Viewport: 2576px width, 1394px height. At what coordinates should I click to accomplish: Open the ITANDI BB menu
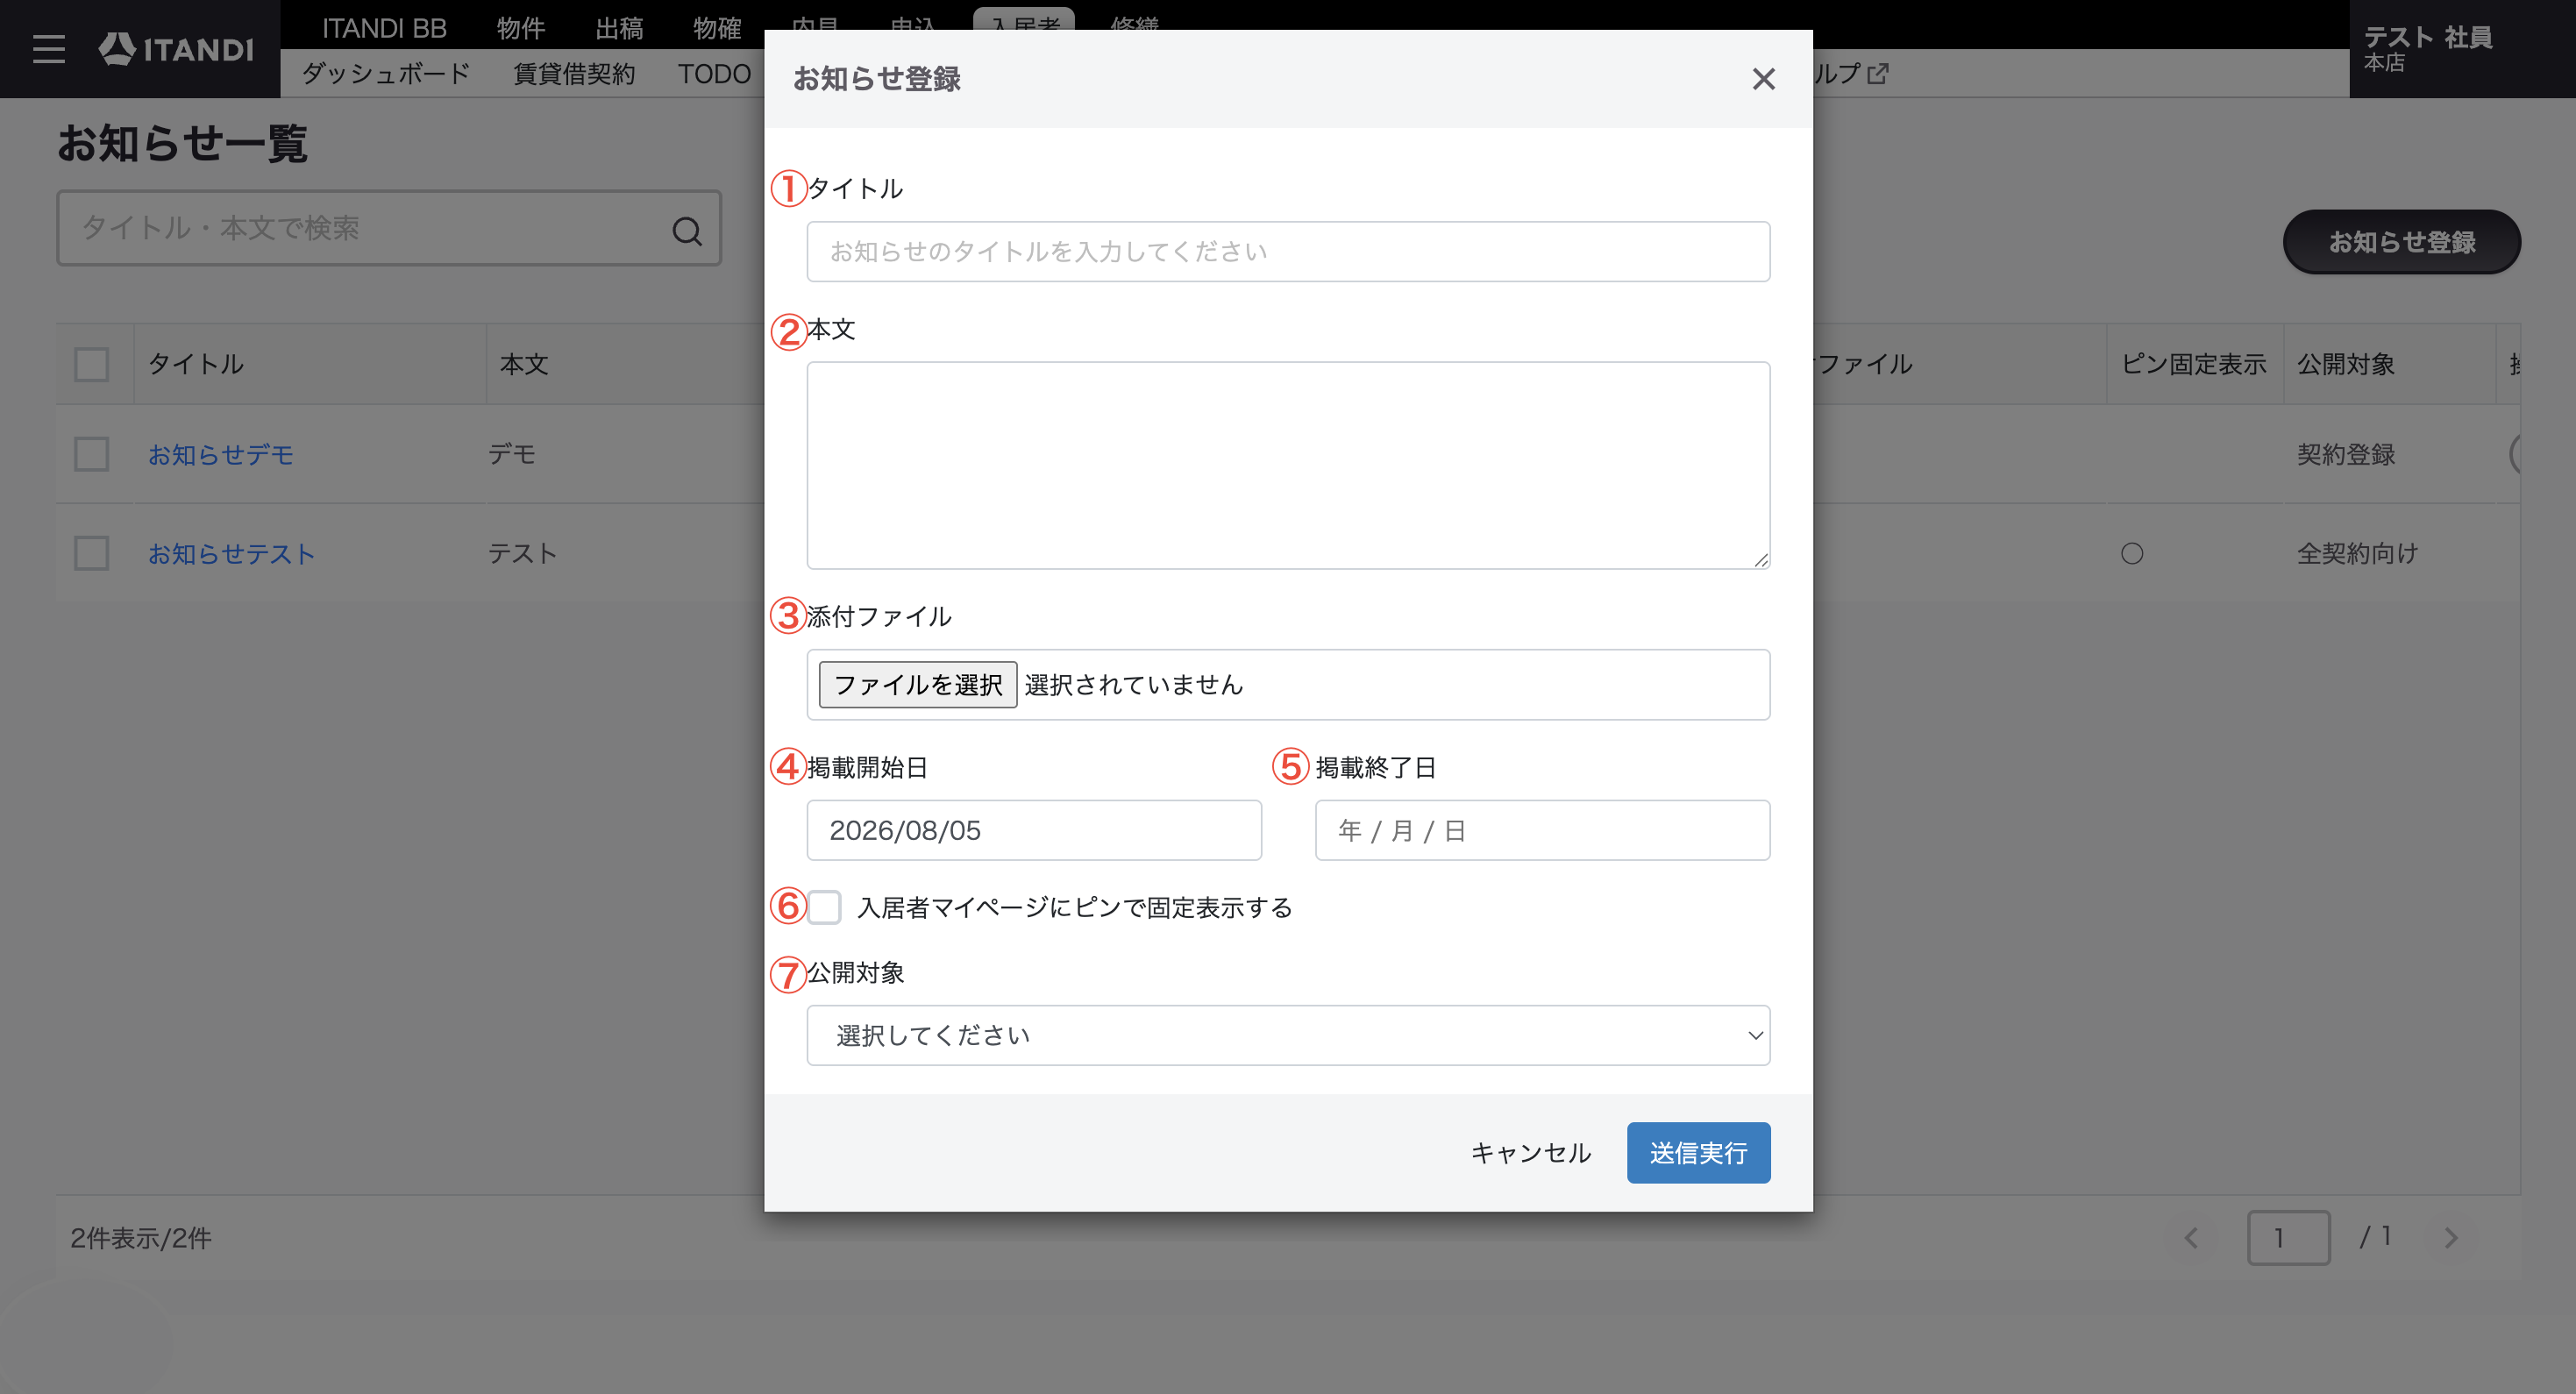[x=384, y=28]
